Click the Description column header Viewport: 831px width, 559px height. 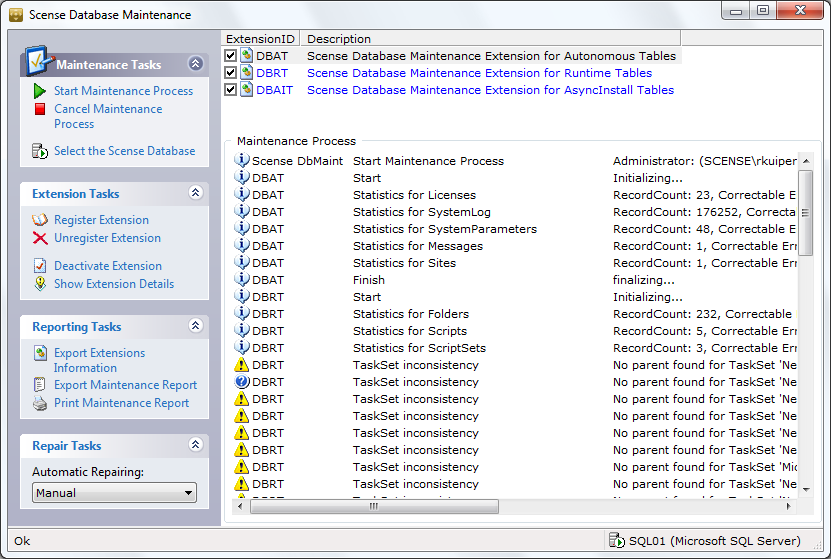(x=490, y=39)
